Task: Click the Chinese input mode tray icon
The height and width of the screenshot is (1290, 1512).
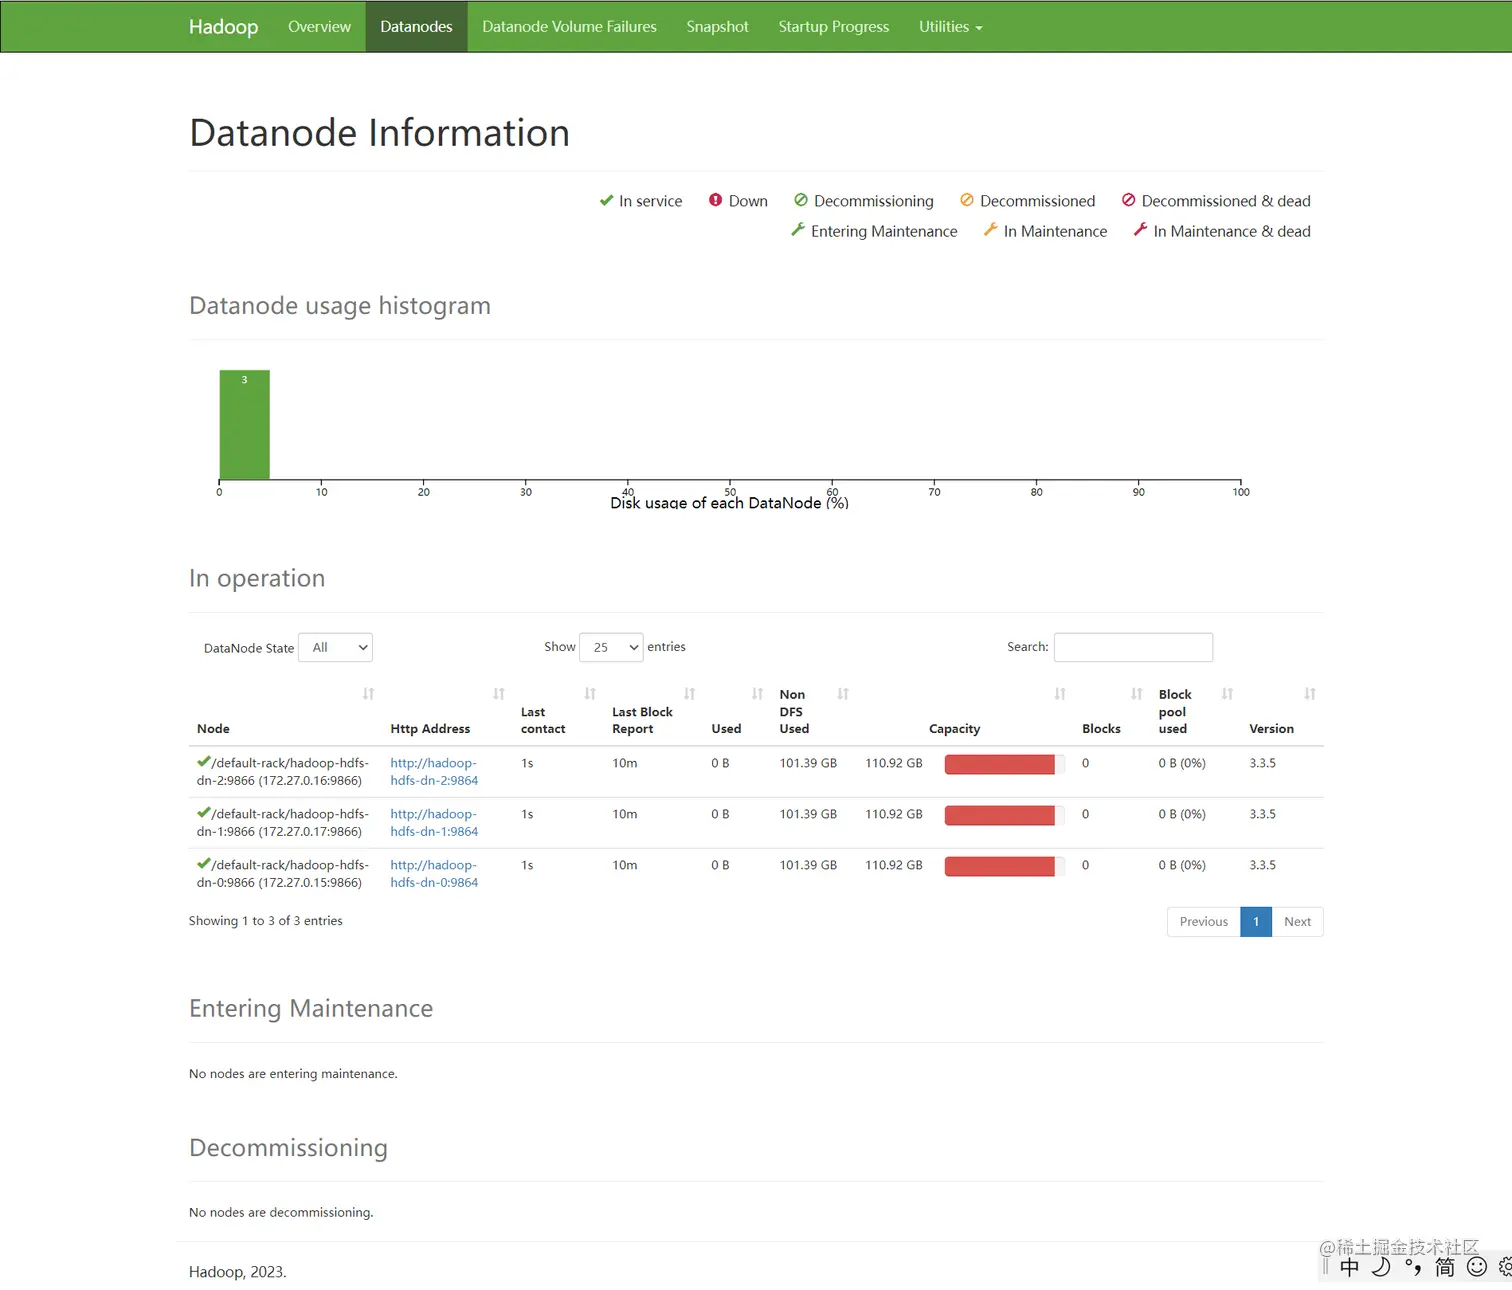Action: tap(1349, 1268)
